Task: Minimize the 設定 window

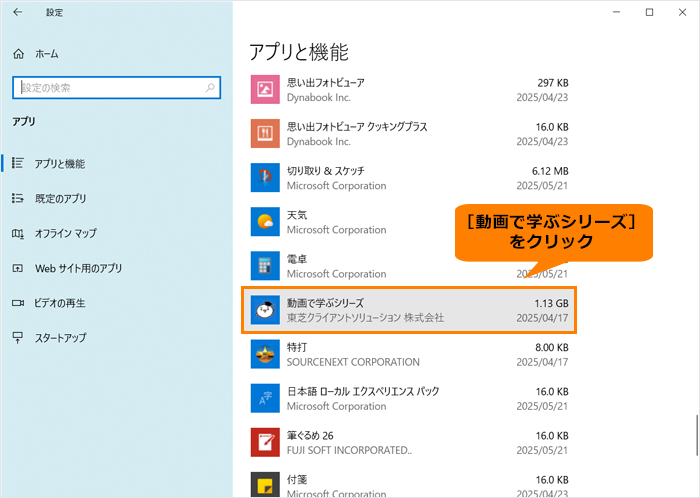Action: point(617,12)
